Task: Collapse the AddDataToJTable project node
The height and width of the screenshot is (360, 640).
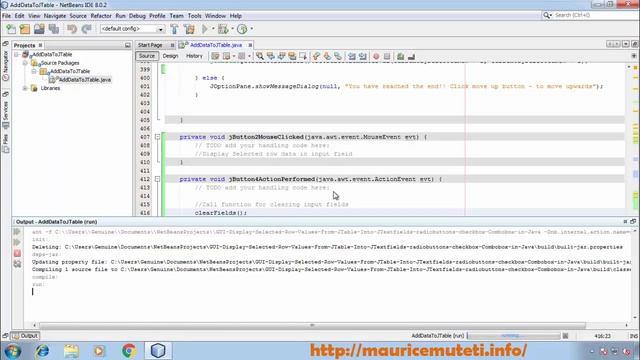Action: tap(17, 54)
